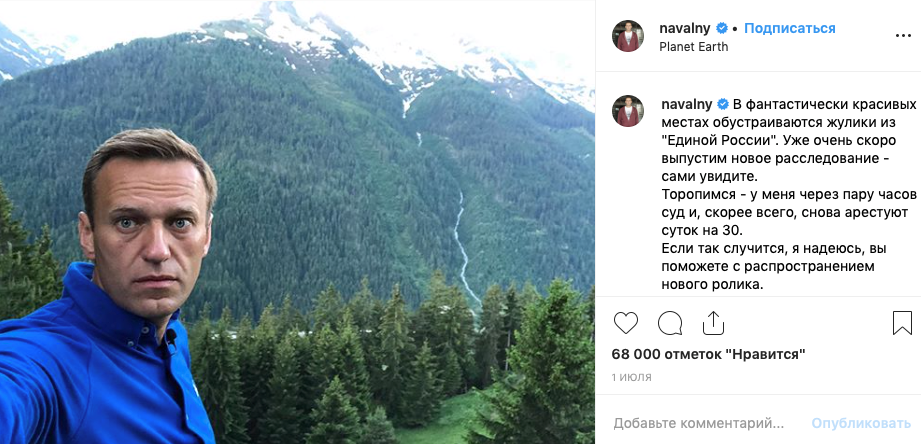Viewport: 921px width, 444px height.
Task: Click the verified badge beside the caption username
Action: pyautogui.click(x=723, y=105)
